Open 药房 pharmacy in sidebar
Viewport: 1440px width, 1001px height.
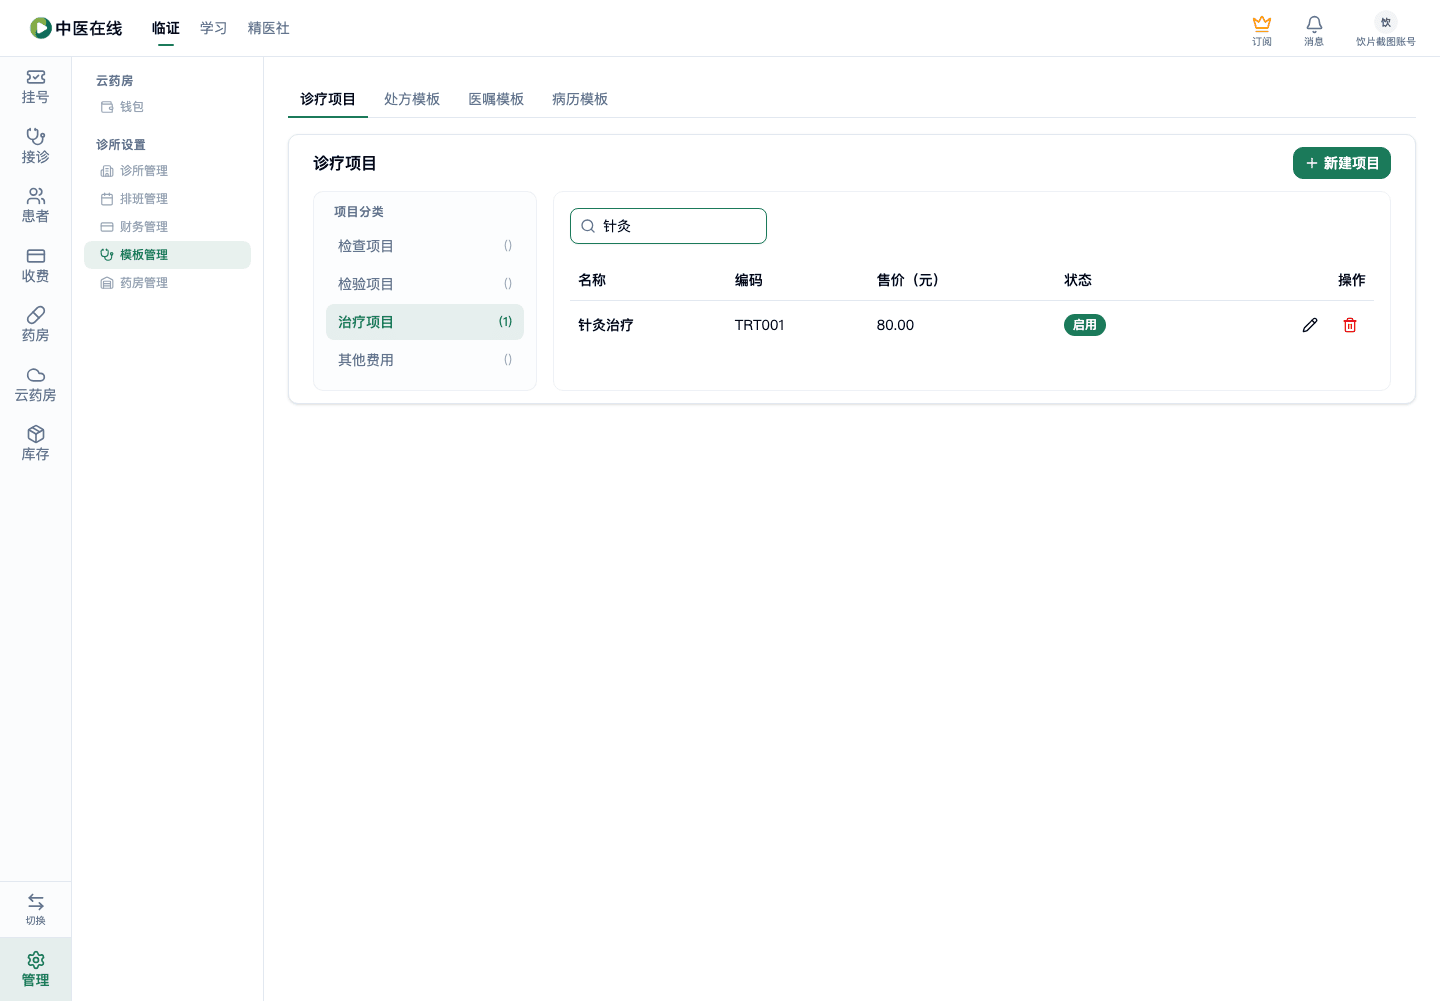pyautogui.click(x=36, y=325)
